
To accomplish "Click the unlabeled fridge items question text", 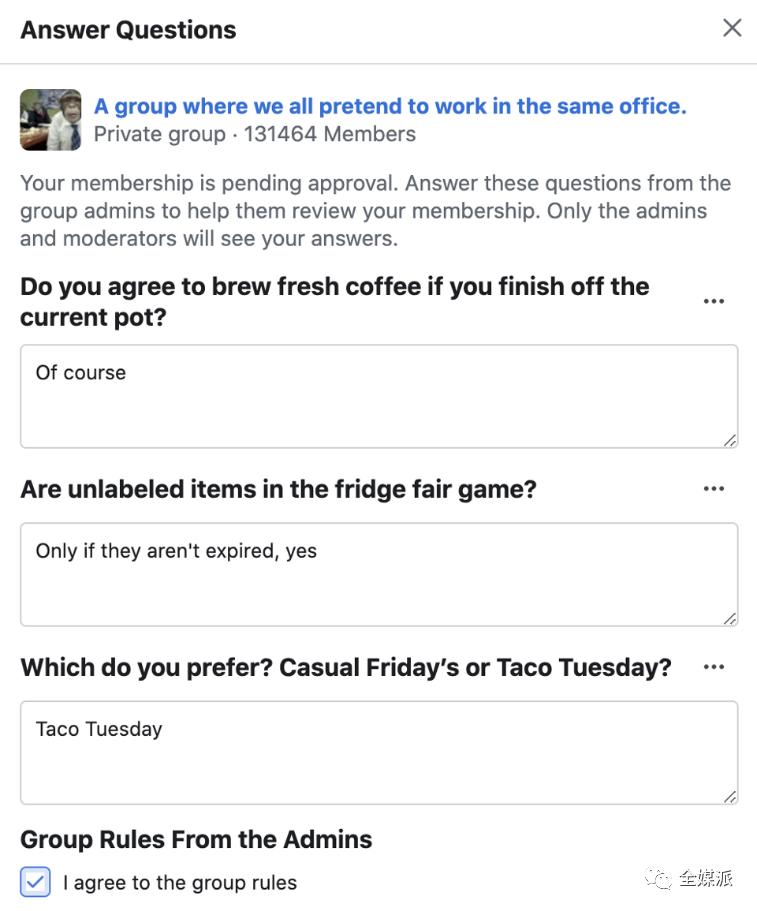I will (x=278, y=489).
